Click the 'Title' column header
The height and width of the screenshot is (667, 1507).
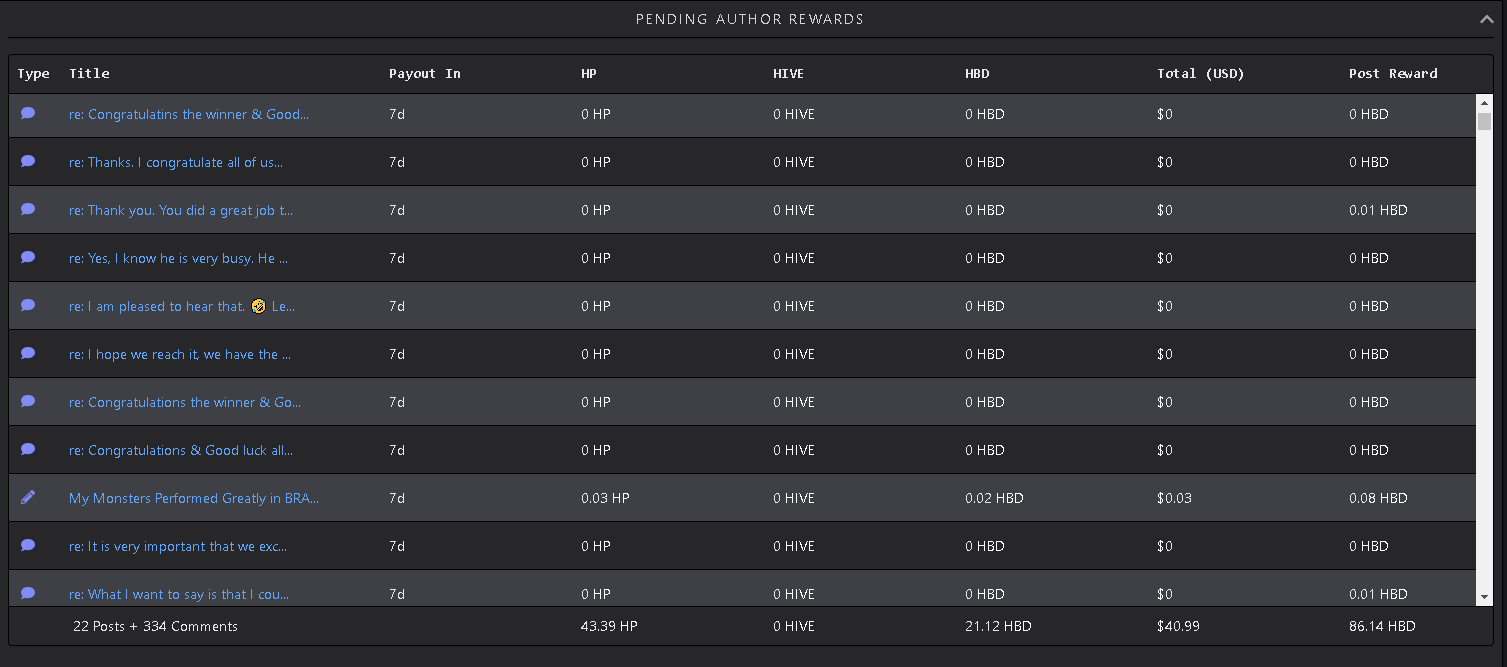[89, 74]
